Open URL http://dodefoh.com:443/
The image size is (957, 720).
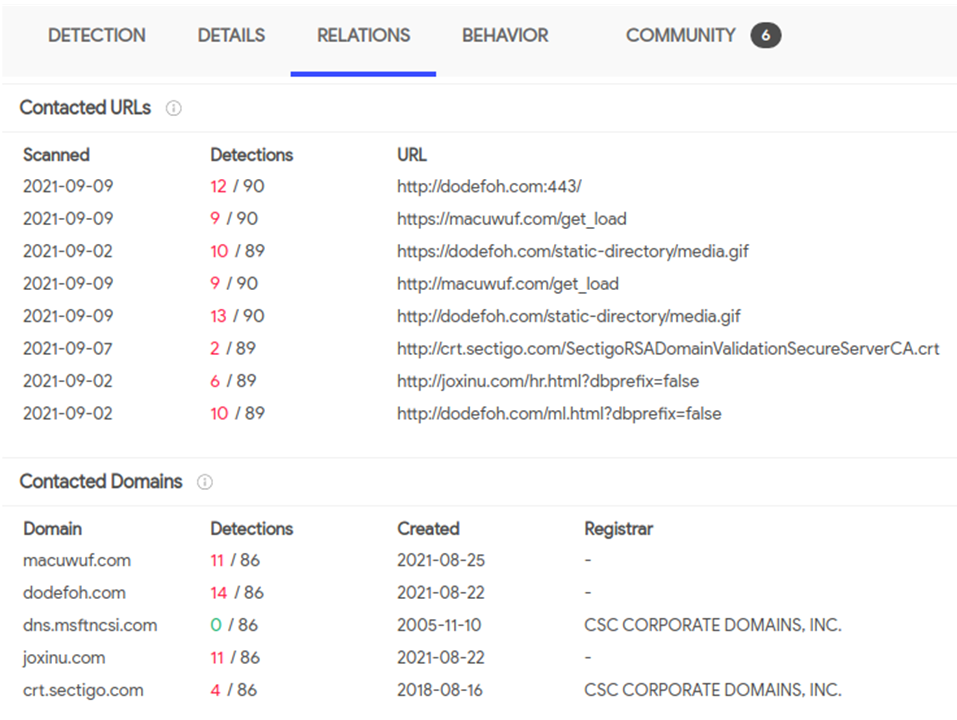(489, 186)
